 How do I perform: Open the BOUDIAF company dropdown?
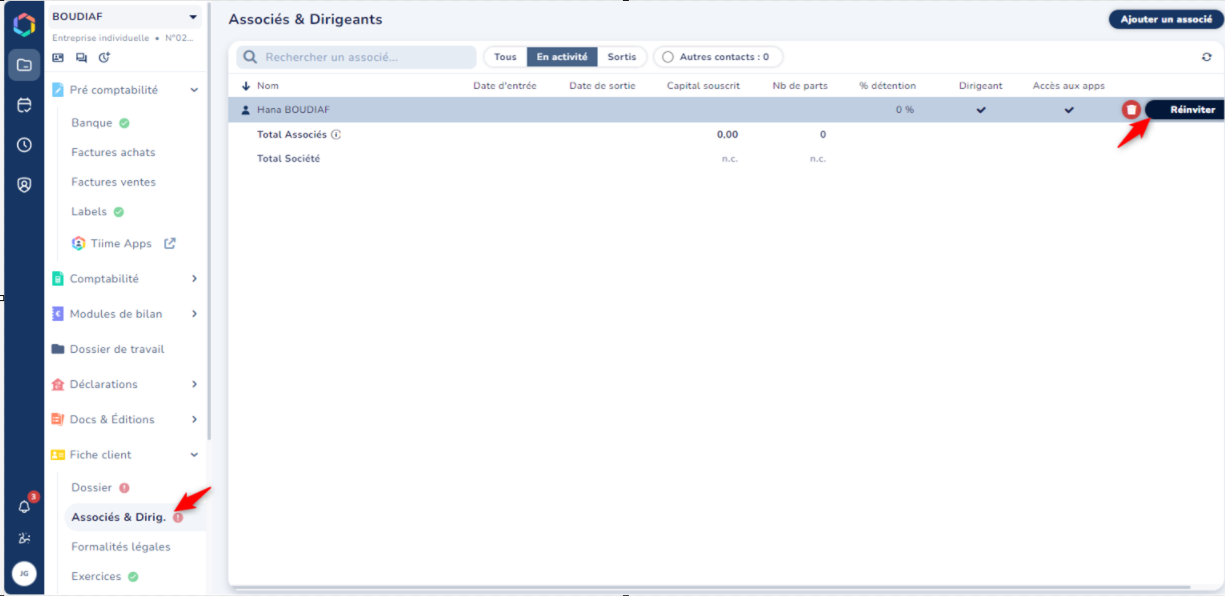point(193,17)
